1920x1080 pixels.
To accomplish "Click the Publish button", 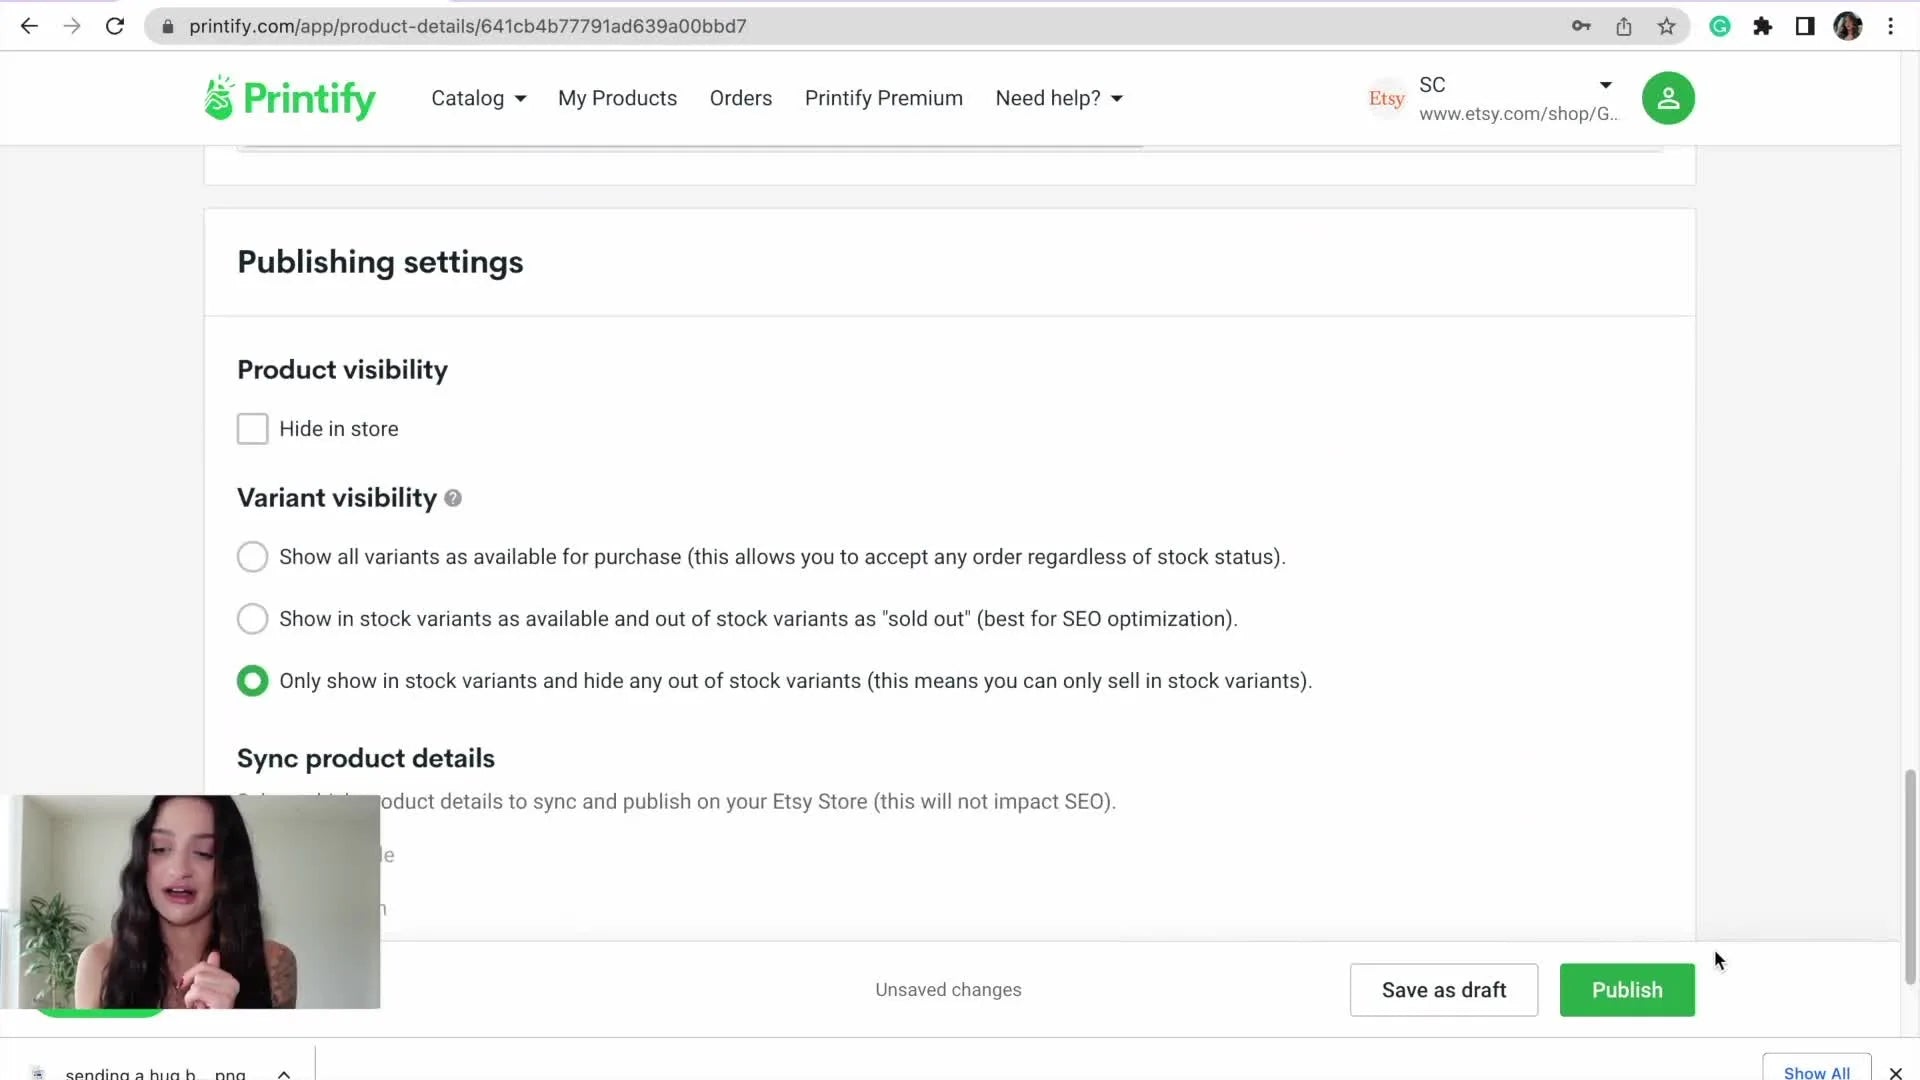I will click(x=1627, y=989).
